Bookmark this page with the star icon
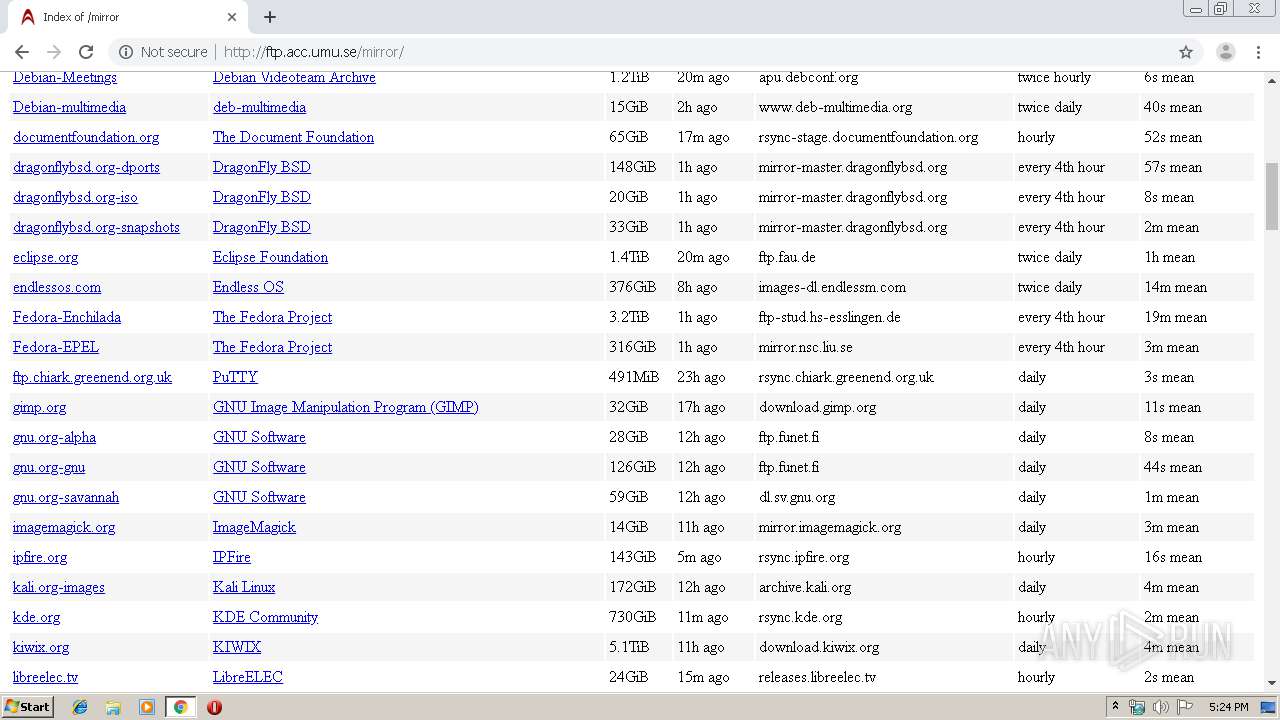Screen dimensions: 1280x720 1186,52
